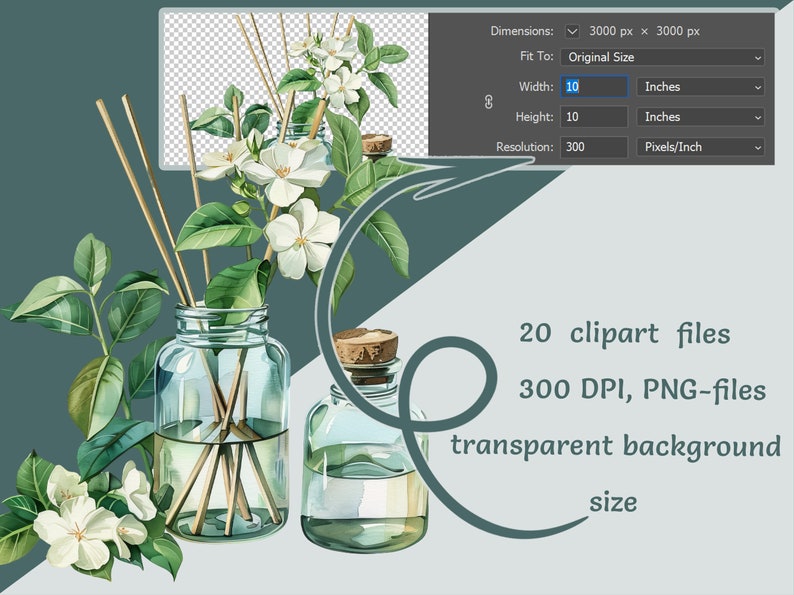794x595 pixels.
Task: Click the 'transparent background' text
Action: [x=615, y=446]
